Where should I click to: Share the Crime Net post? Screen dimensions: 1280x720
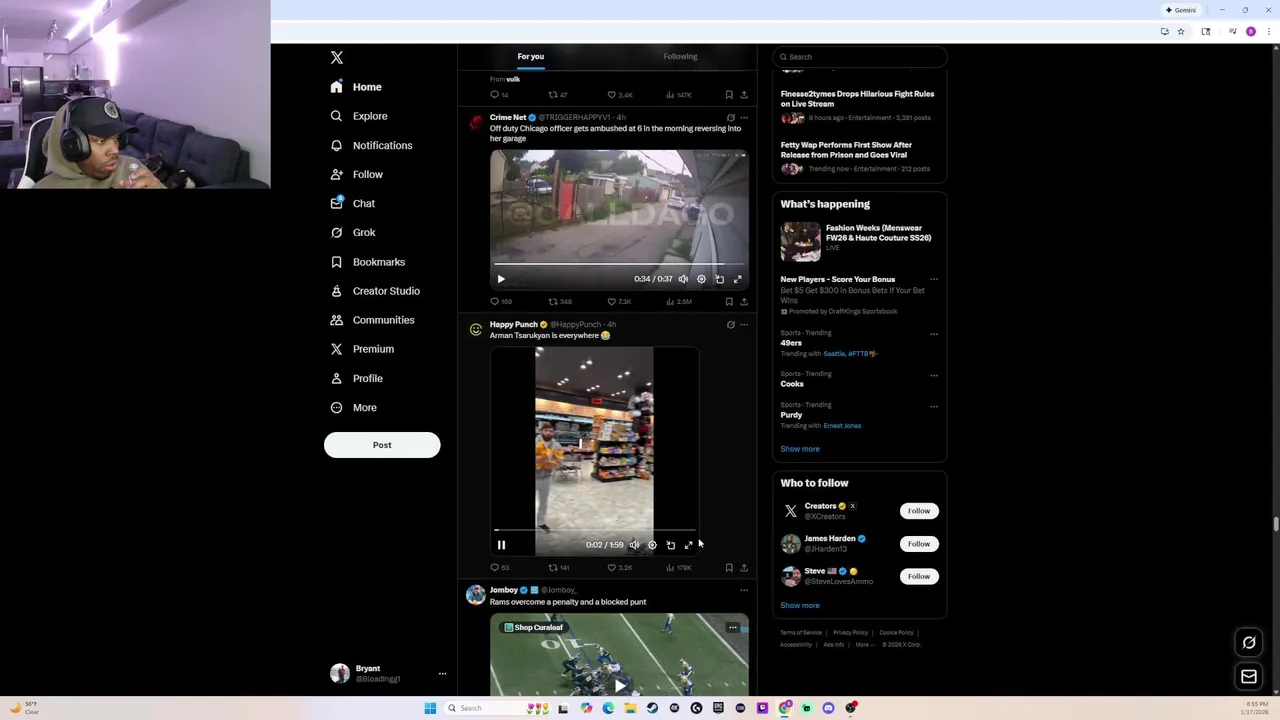point(743,301)
